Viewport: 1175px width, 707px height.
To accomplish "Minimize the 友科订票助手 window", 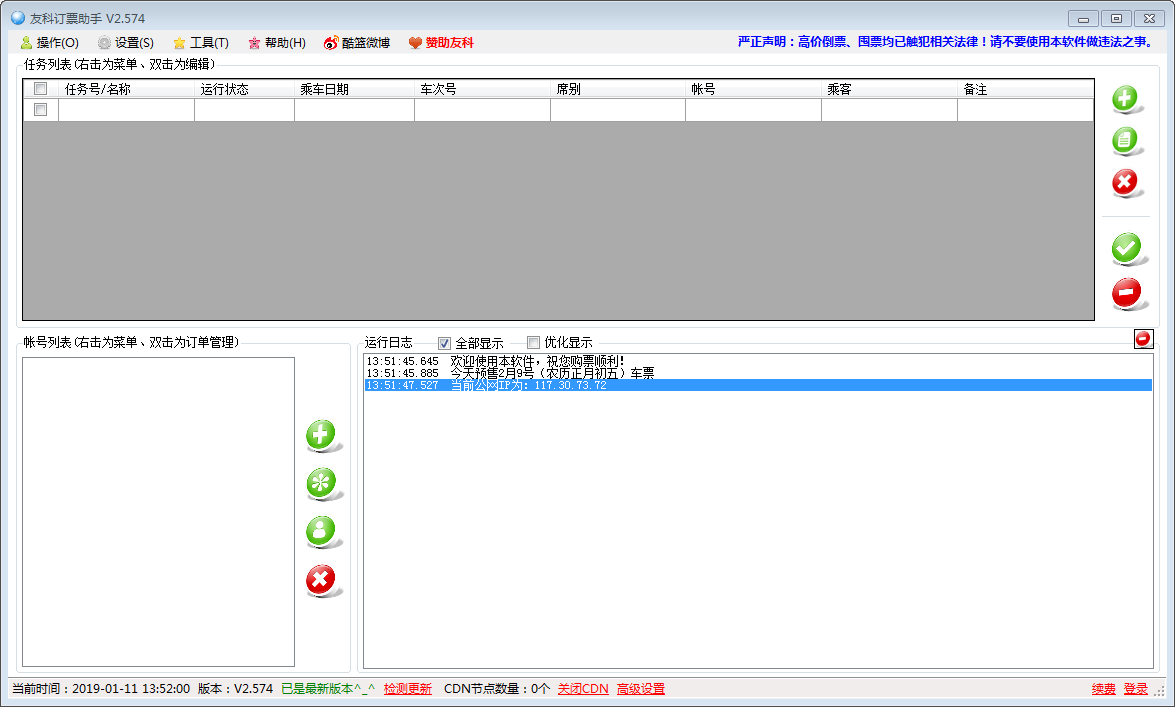I will coord(1083,19).
